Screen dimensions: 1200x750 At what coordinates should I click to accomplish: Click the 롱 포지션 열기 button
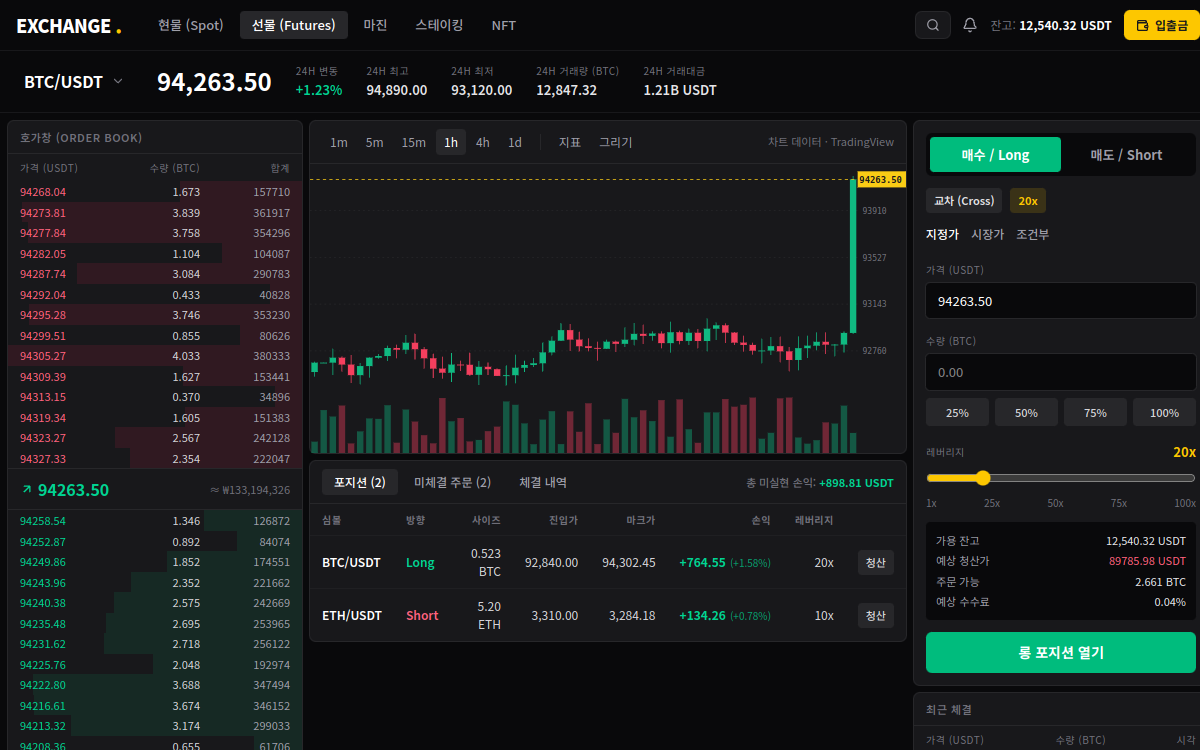pos(1061,652)
